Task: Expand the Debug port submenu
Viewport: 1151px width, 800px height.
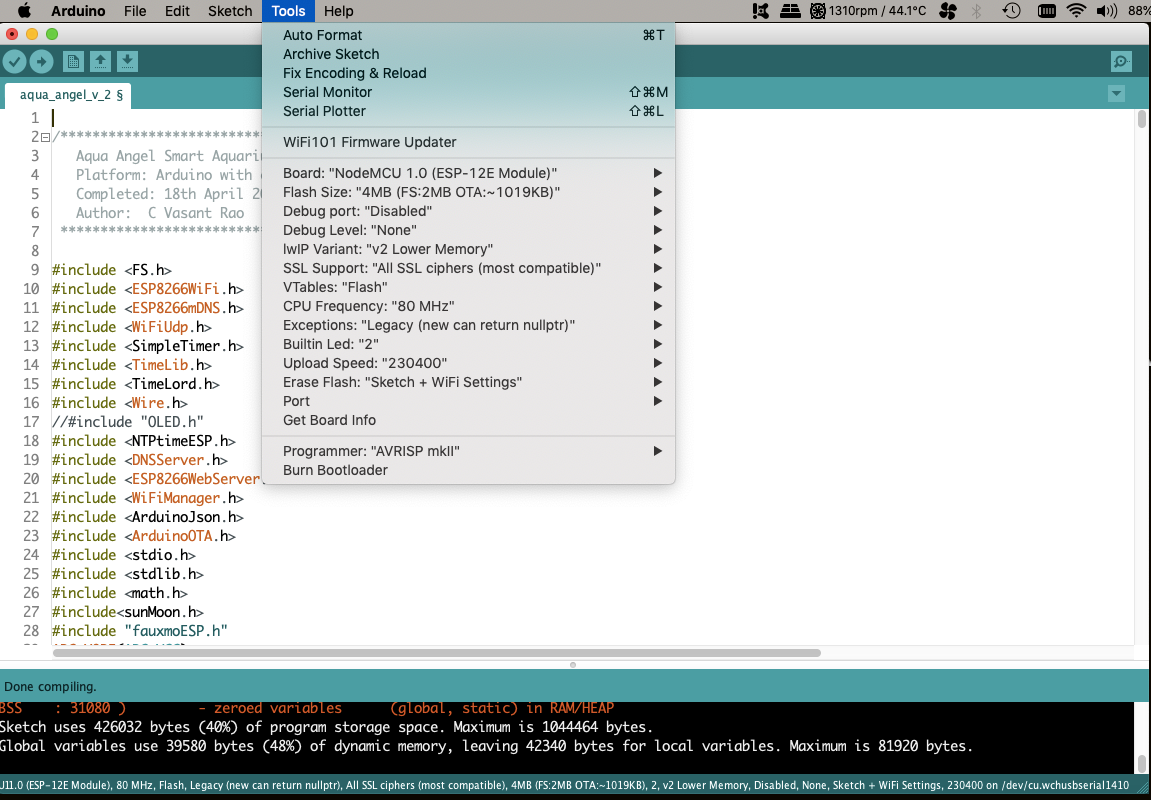Action: 468,211
